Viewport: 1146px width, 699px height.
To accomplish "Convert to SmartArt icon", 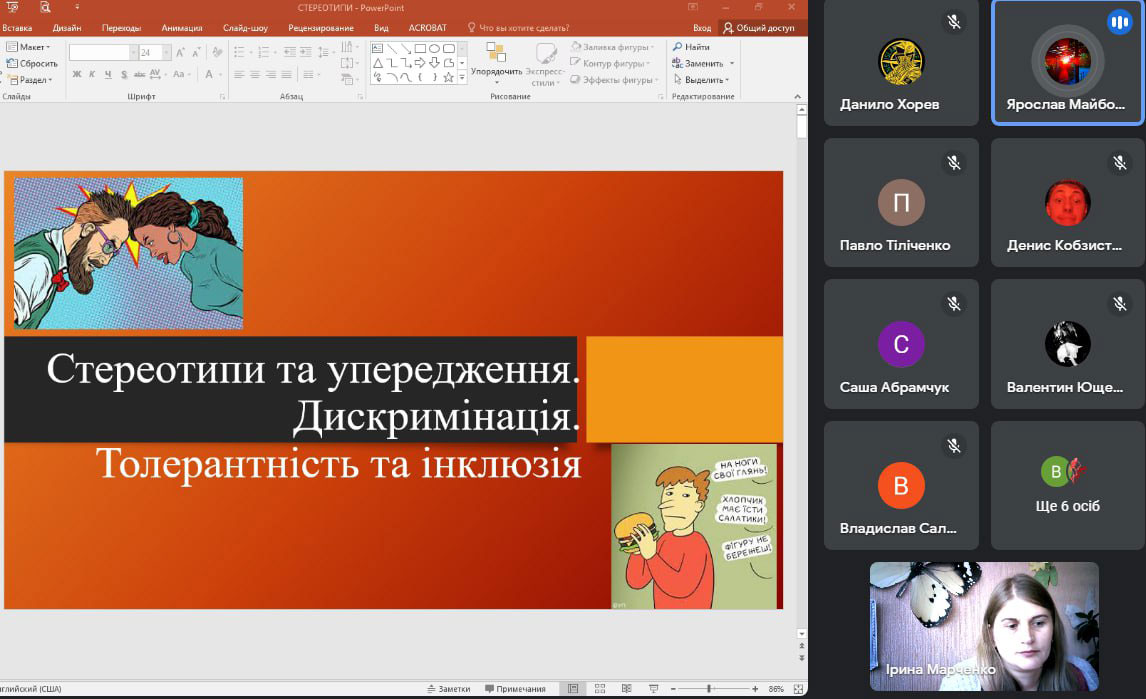I will pos(349,78).
